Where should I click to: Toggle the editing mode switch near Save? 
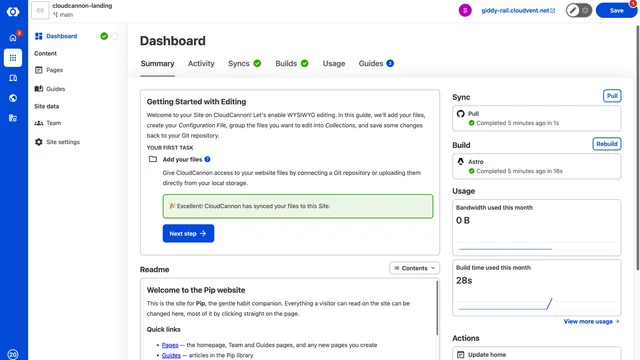coord(579,10)
